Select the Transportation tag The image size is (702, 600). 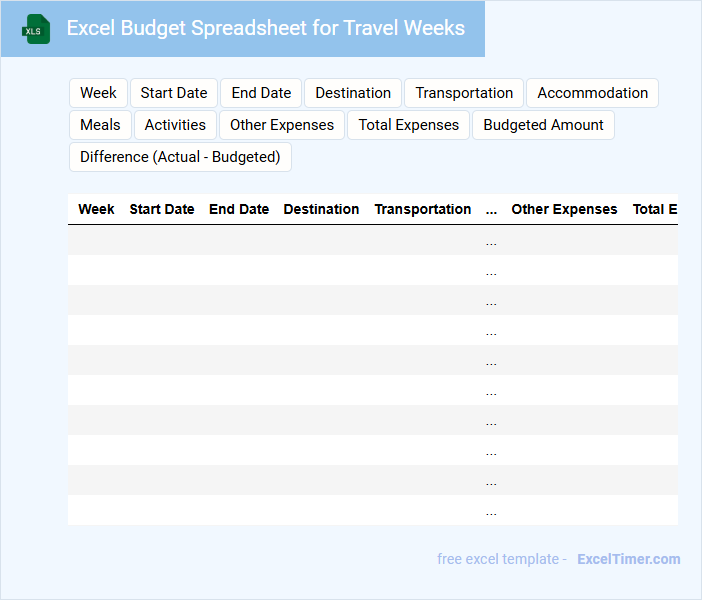[x=464, y=93]
